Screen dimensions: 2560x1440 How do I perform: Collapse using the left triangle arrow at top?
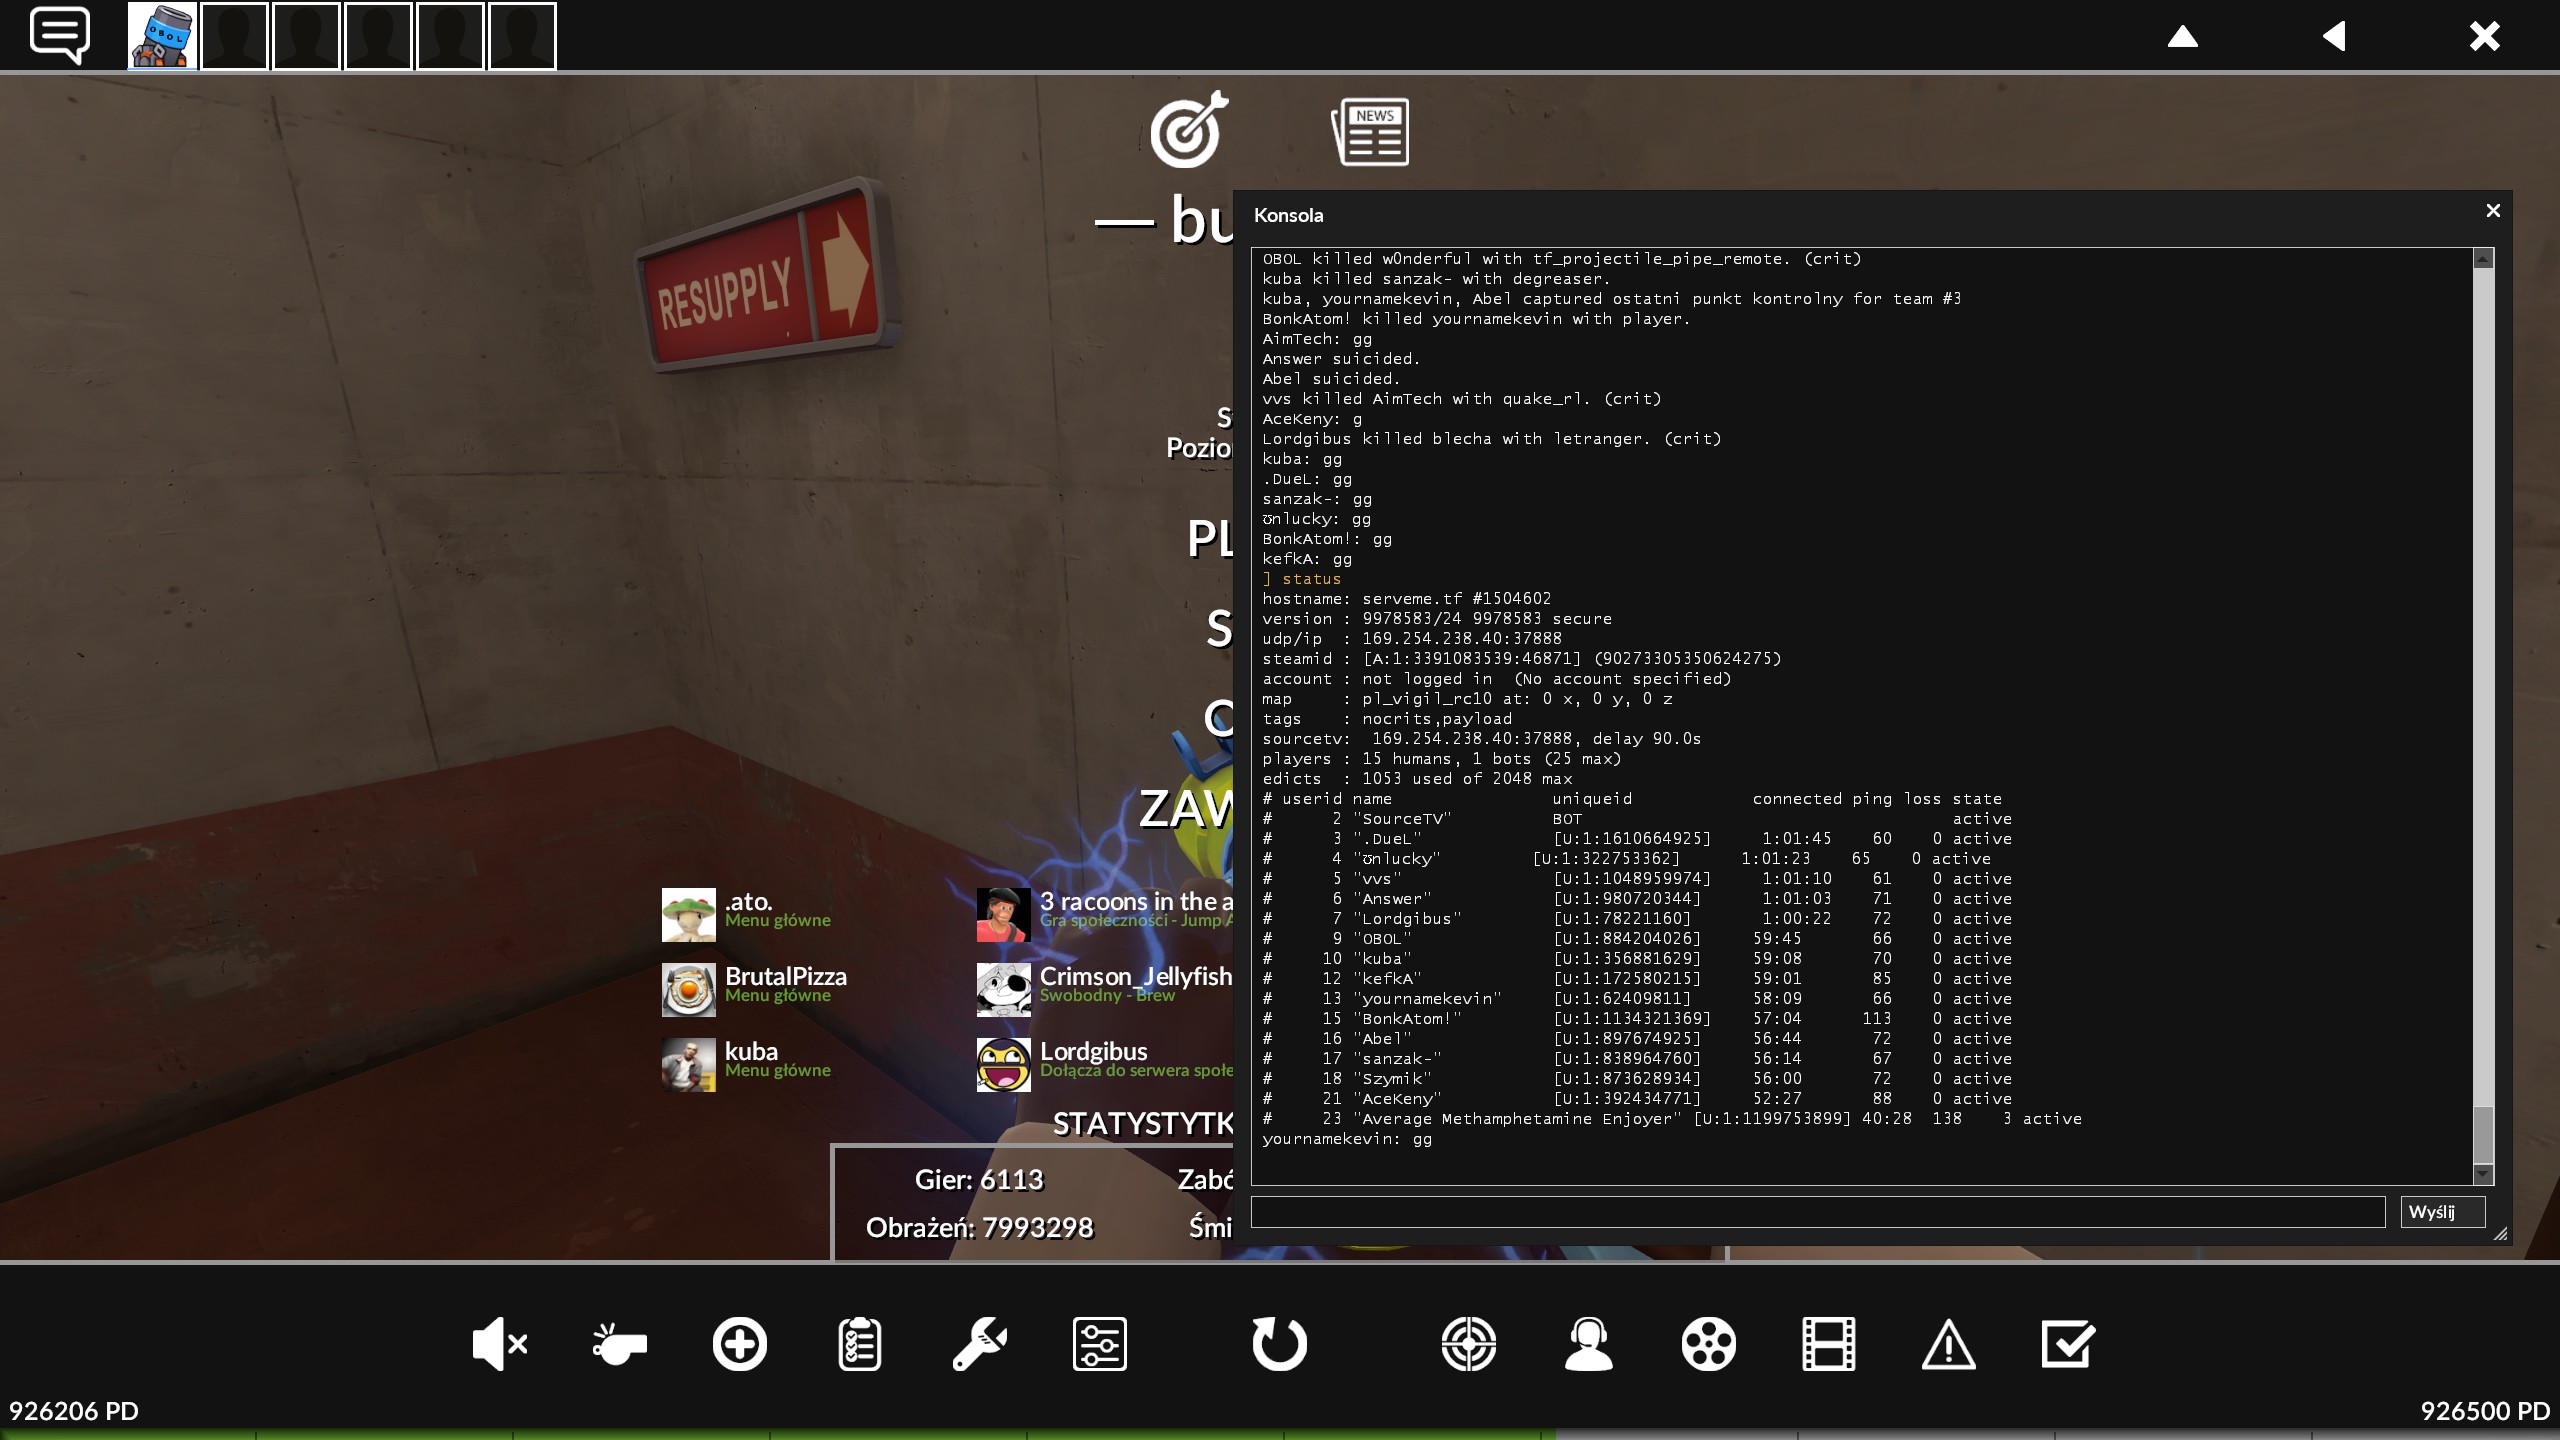coord(2334,37)
